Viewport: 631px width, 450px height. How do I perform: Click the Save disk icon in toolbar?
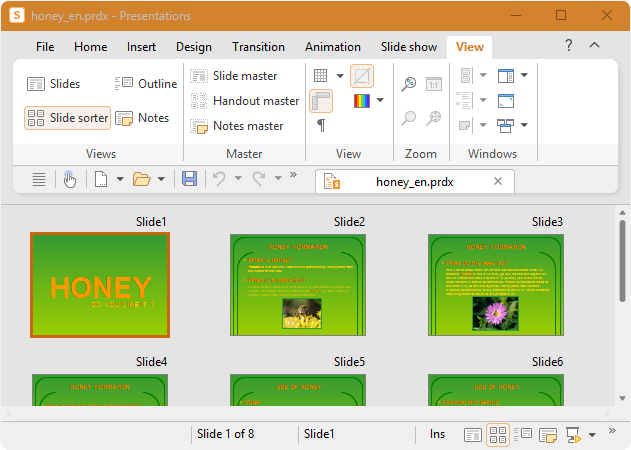click(189, 179)
